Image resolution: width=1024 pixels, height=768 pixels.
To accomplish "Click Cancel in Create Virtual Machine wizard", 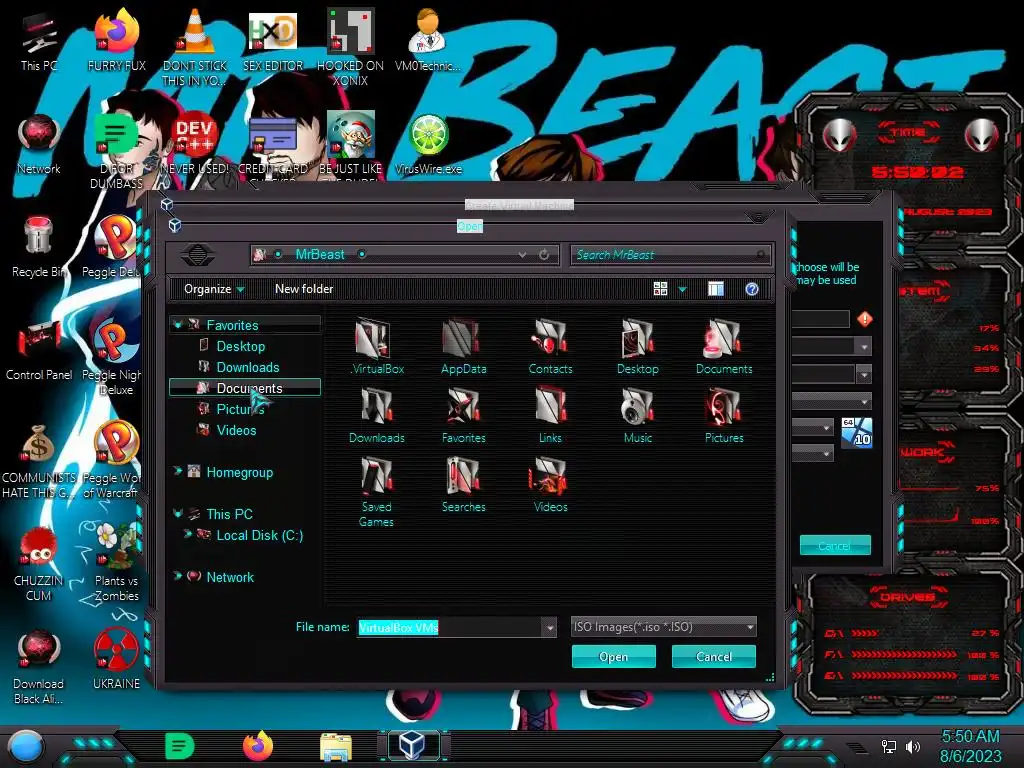I will pyautogui.click(x=835, y=545).
